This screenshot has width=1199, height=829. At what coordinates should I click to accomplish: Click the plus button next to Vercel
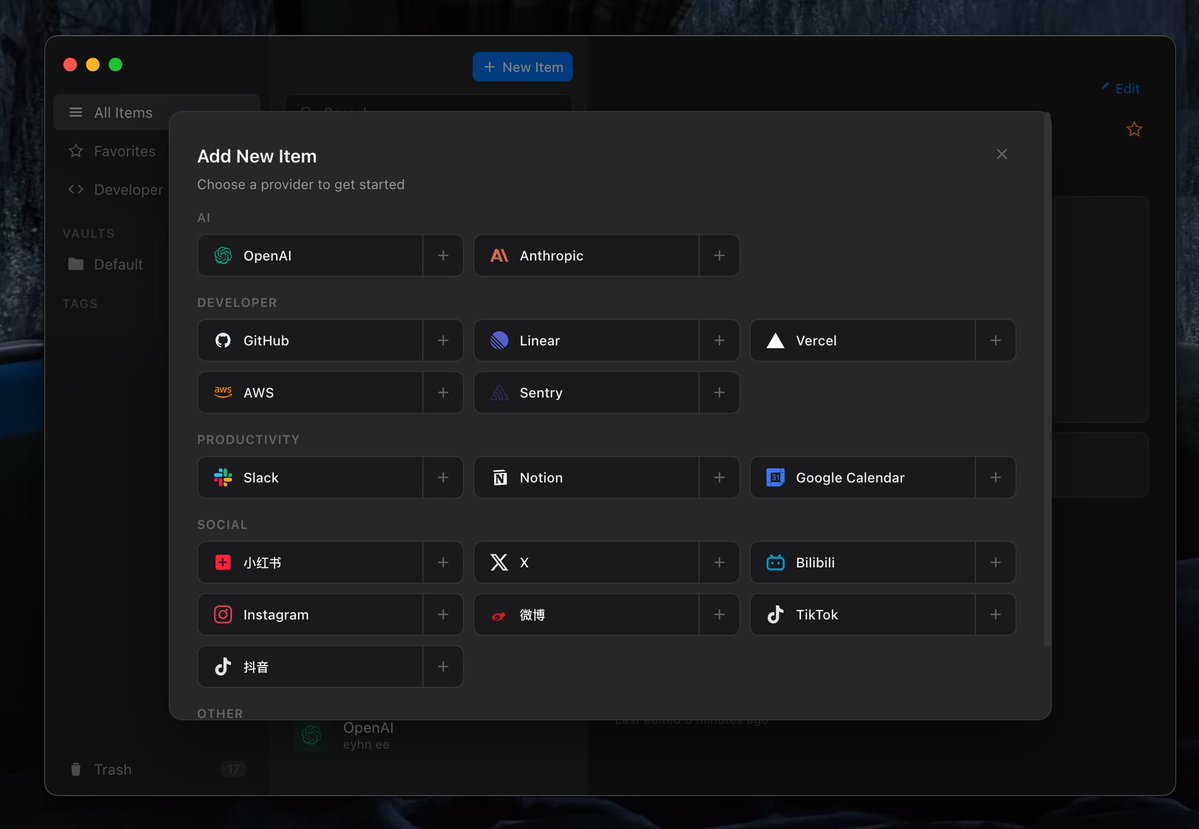(995, 340)
